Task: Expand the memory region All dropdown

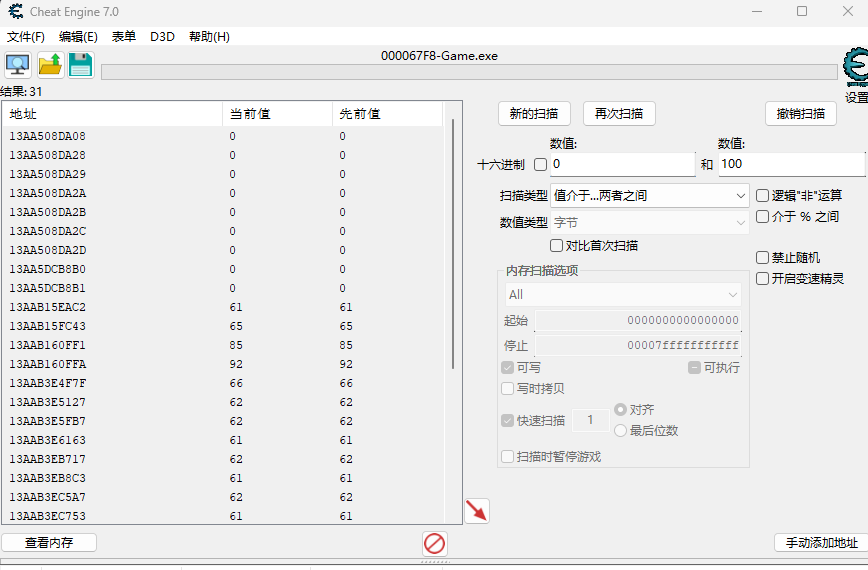Action: coord(623,295)
